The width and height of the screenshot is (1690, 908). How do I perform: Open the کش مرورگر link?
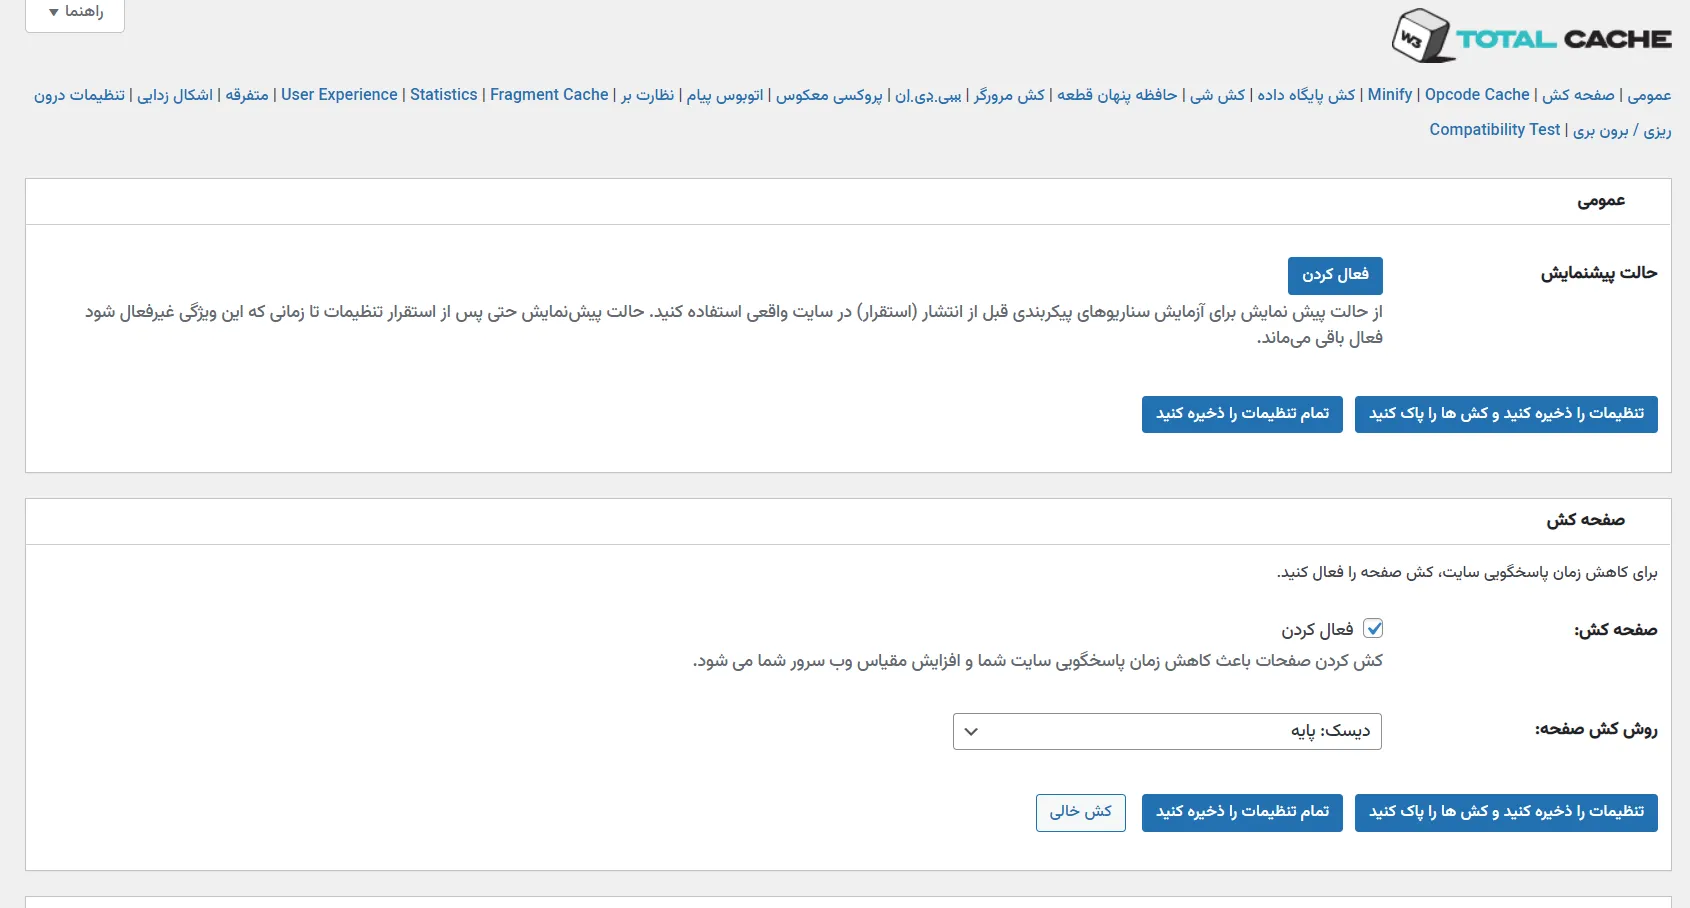(1009, 95)
